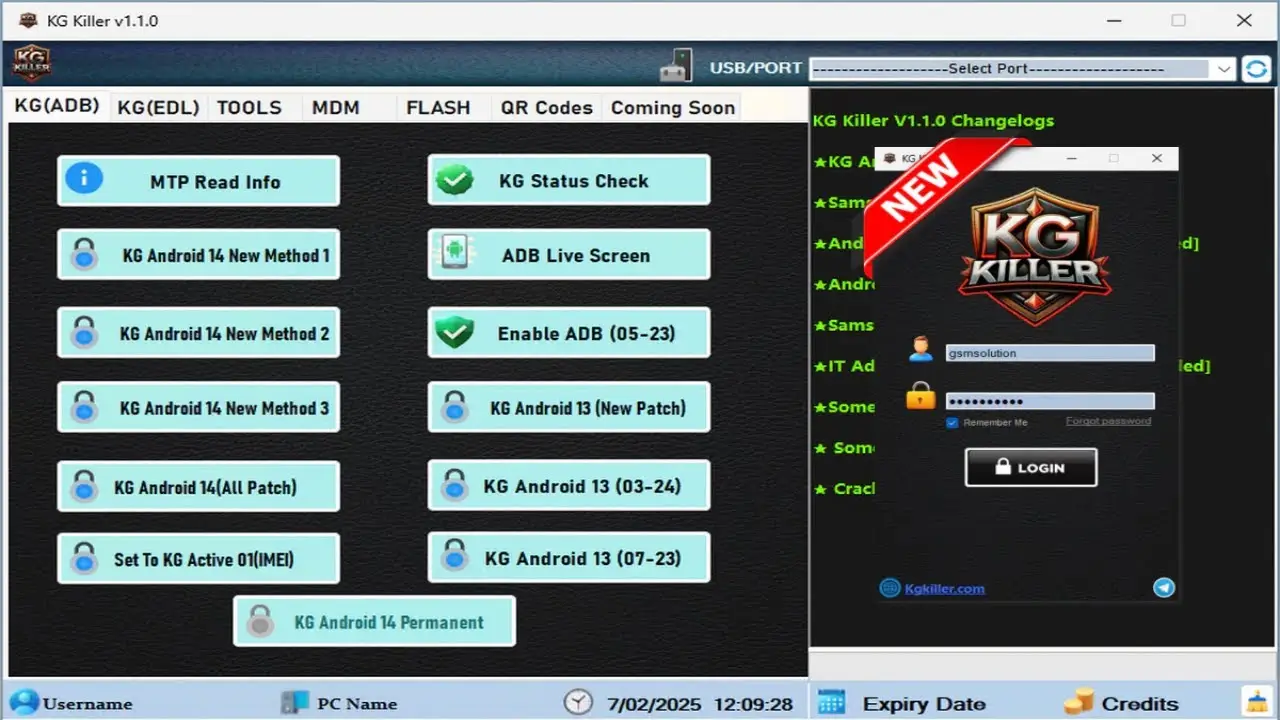Click the refresh ports icon

[x=1255, y=68]
